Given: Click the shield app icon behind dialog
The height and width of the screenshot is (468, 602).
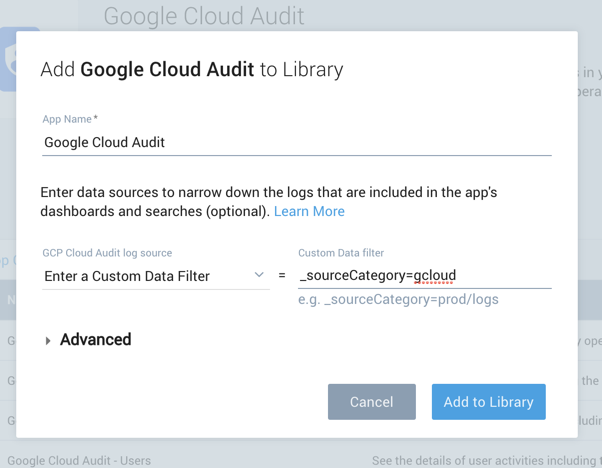Looking at the screenshot, I should click(8, 60).
